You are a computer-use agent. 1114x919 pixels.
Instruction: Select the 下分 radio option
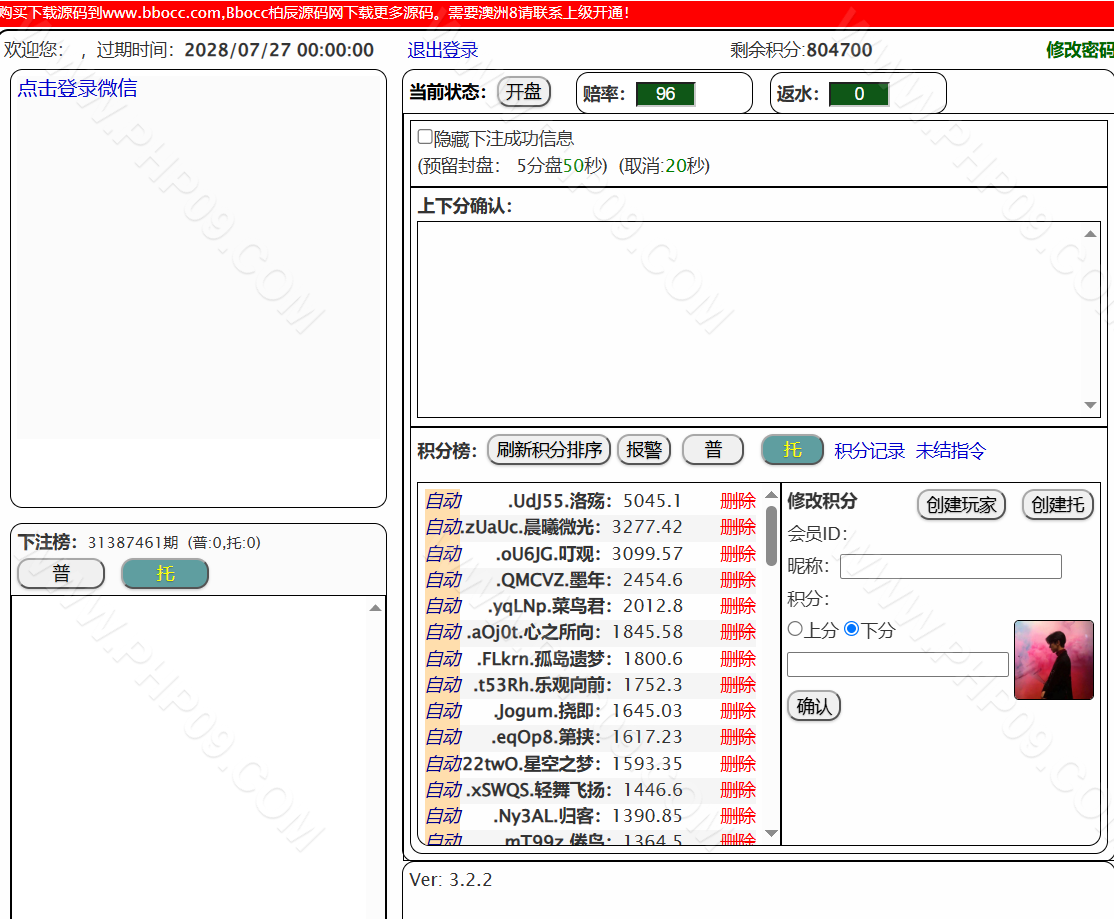(x=851, y=629)
